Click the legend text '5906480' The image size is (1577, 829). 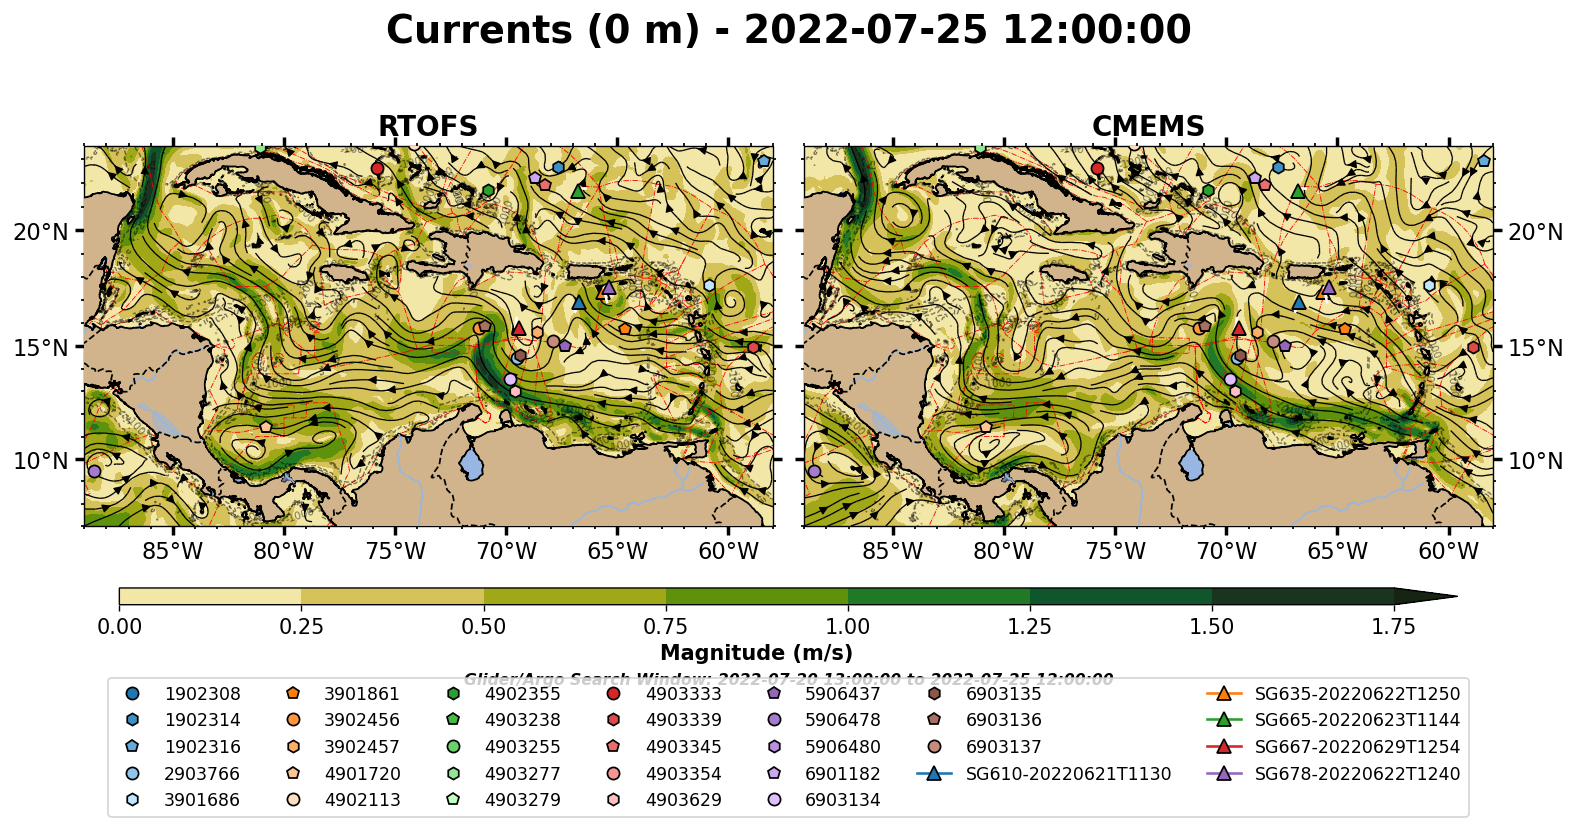843,746
